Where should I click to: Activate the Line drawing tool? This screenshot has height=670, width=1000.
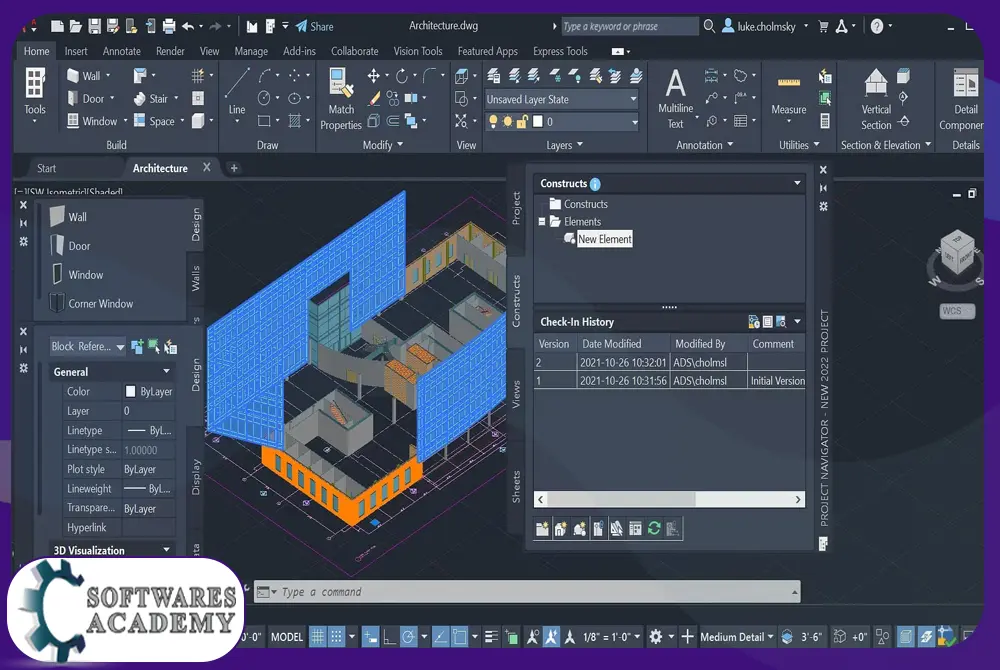click(237, 91)
